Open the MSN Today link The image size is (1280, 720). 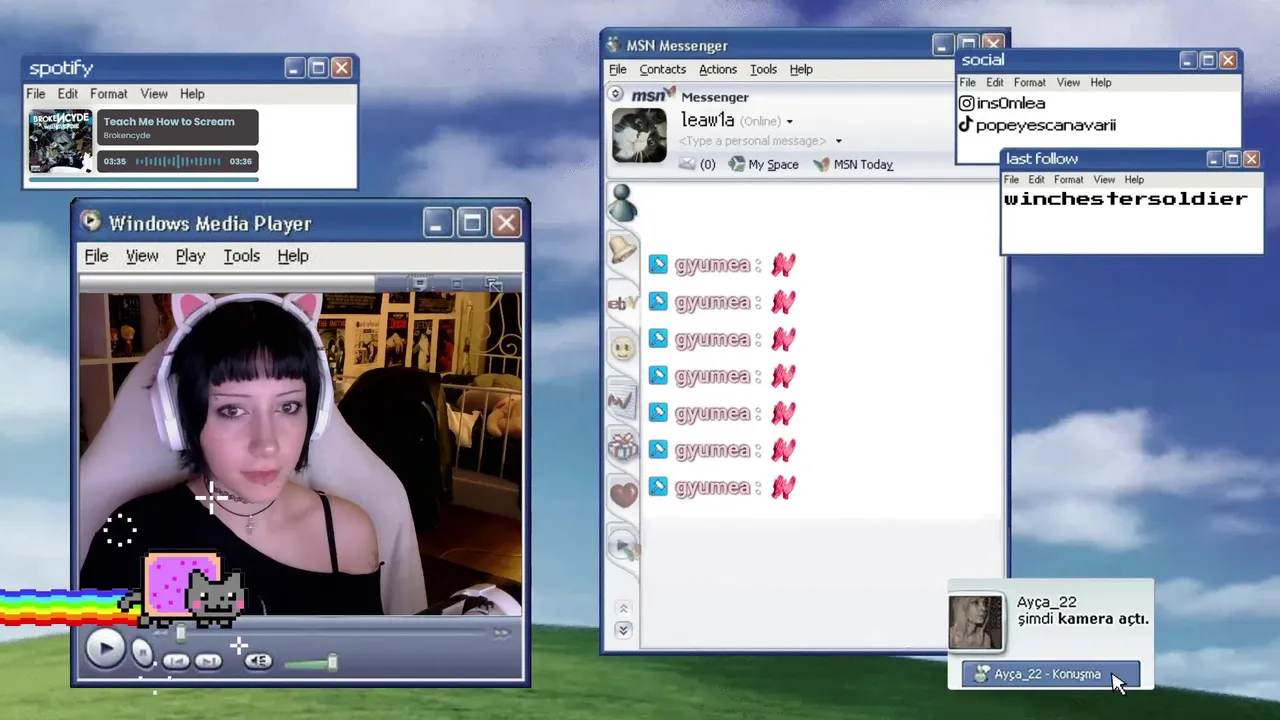(x=853, y=164)
